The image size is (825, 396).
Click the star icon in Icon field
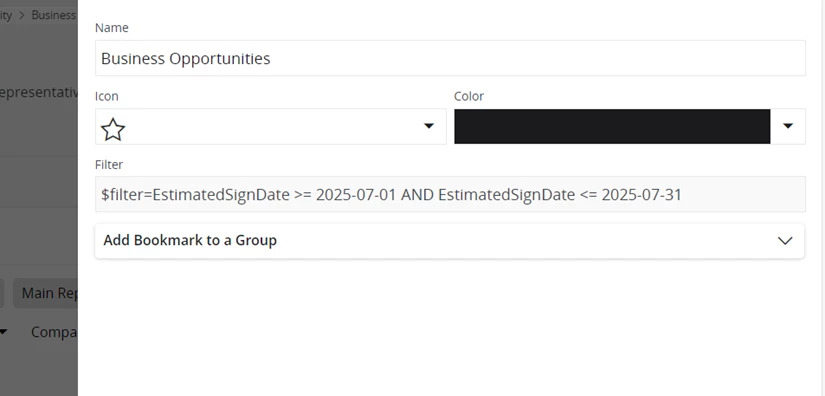coord(113,129)
